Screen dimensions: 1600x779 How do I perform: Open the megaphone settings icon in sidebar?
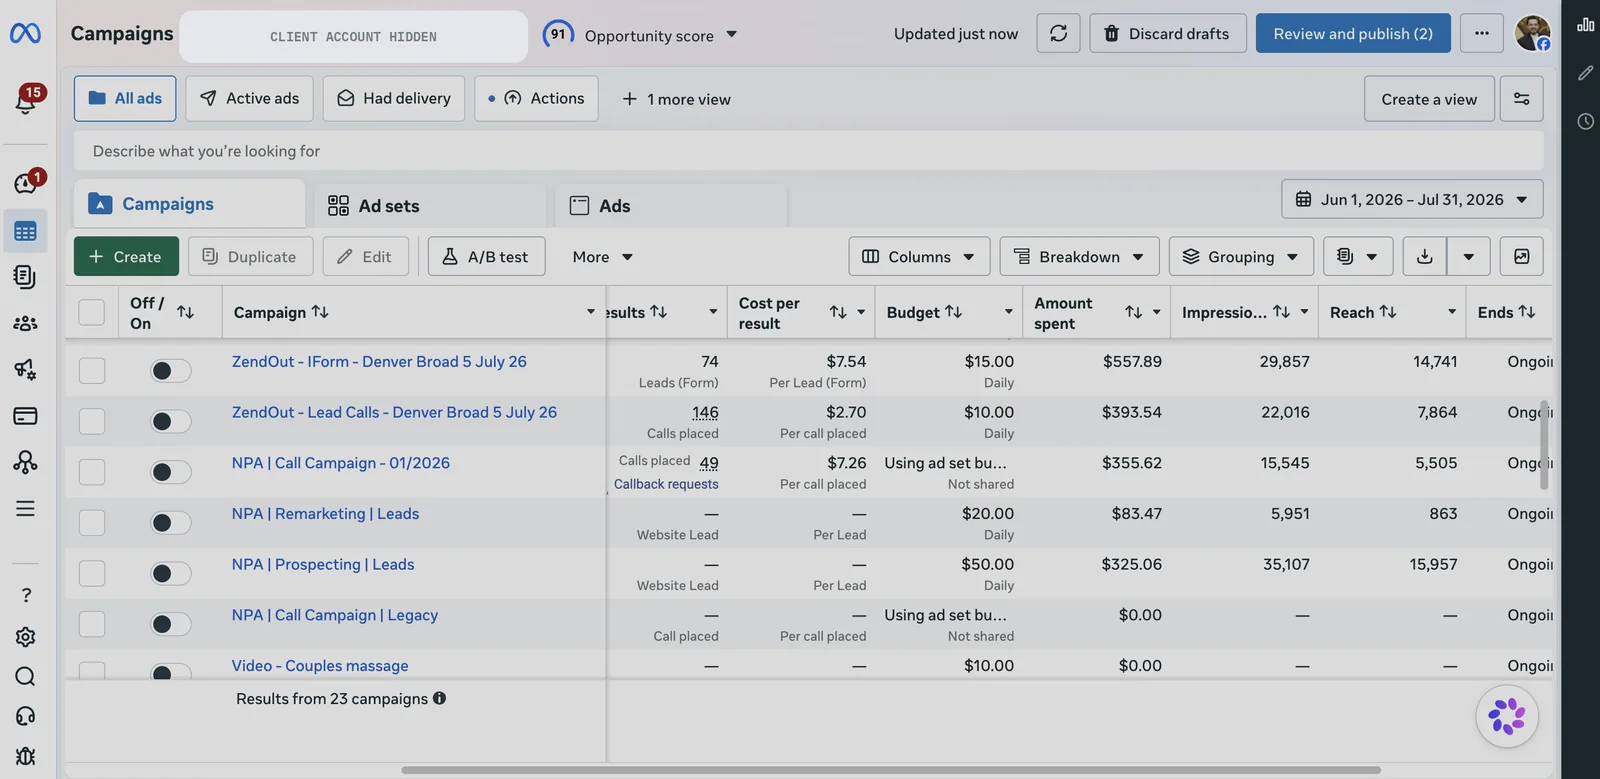[26, 369]
